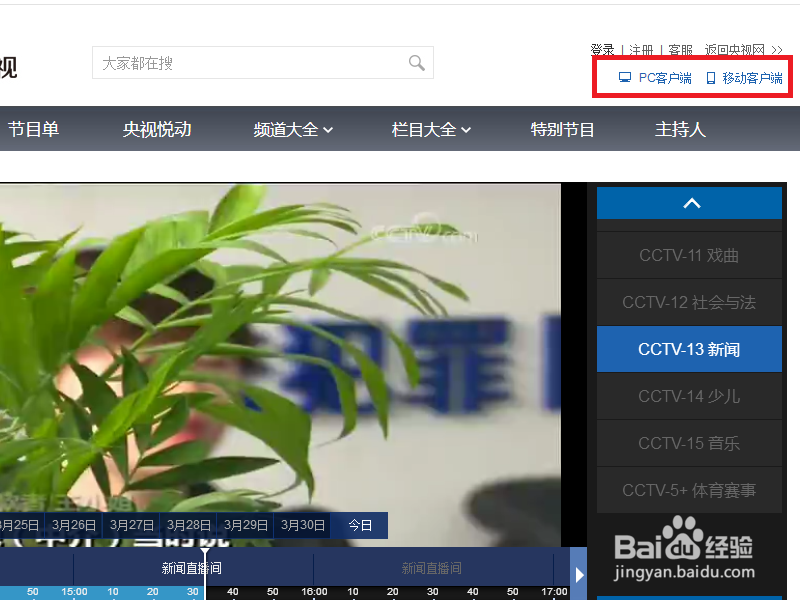Click the 17:00 mark on timeline
The width and height of the screenshot is (800, 600).
[555, 592]
